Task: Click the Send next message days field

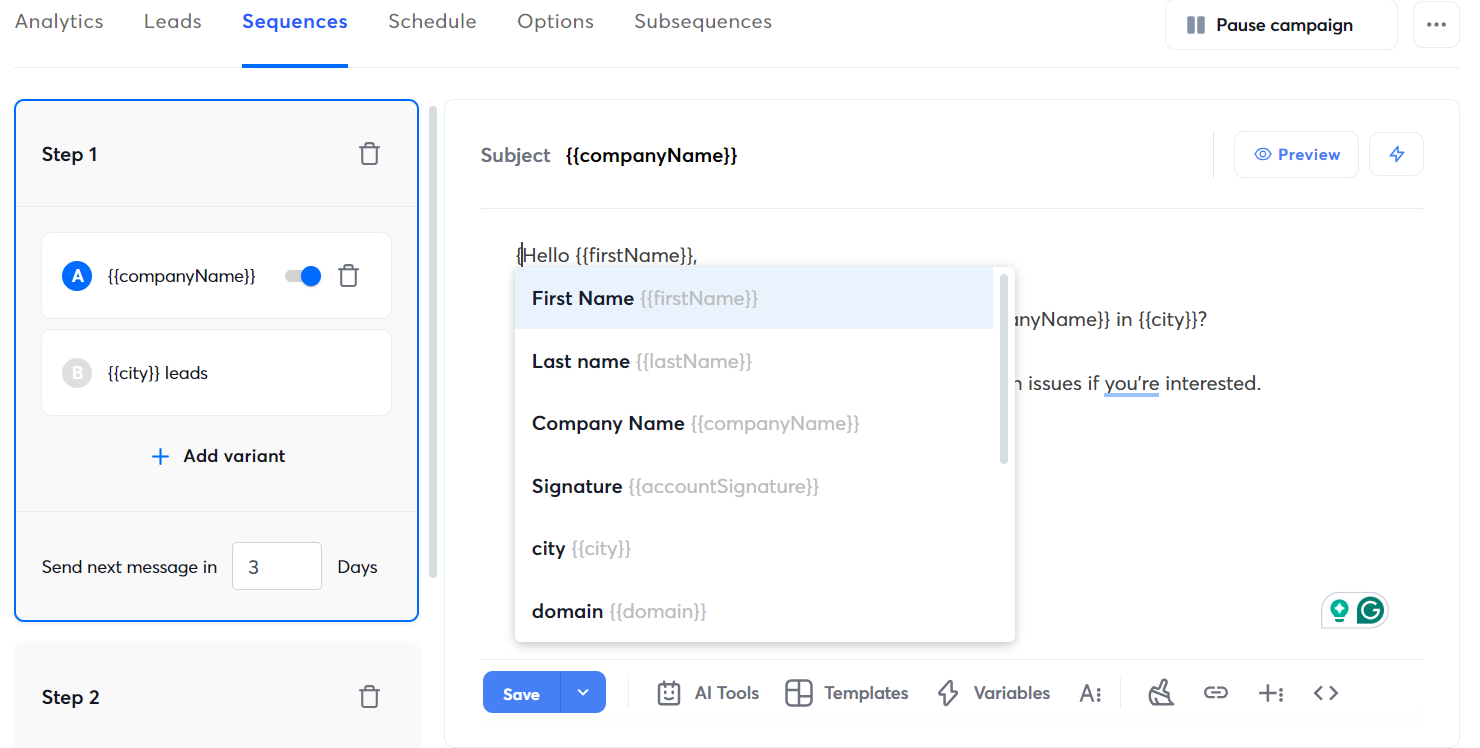Action: (x=276, y=567)
